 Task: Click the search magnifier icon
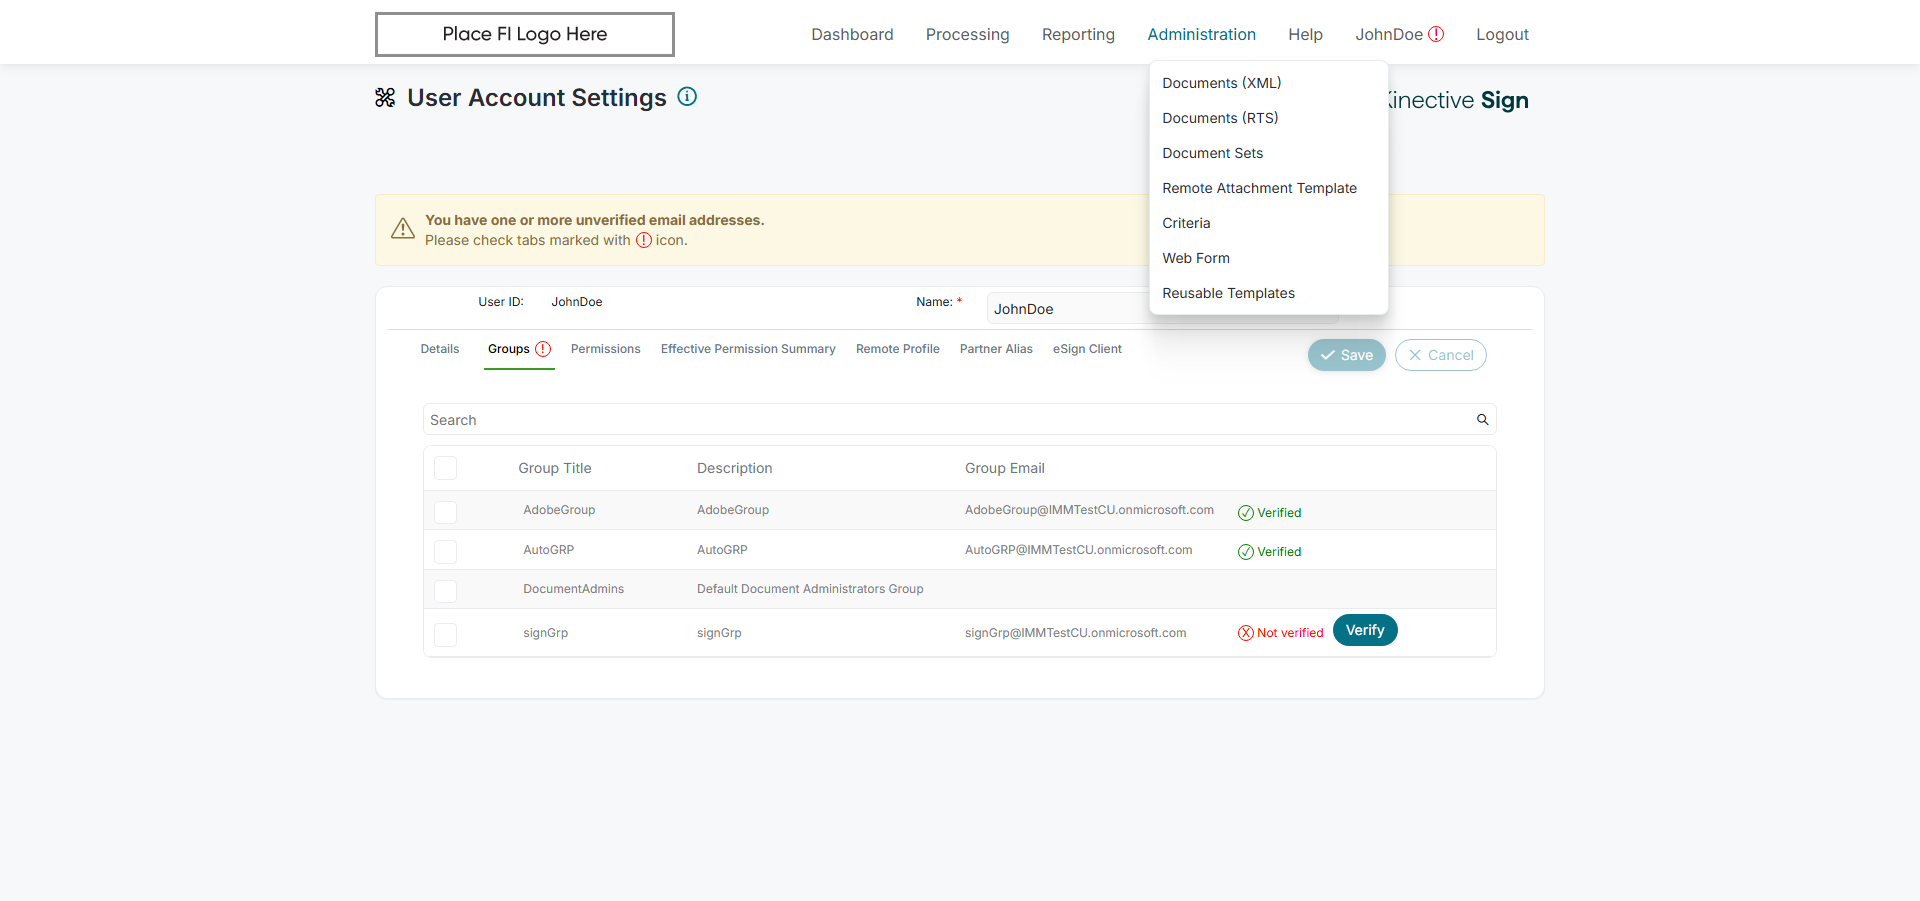coord(1483,420)
